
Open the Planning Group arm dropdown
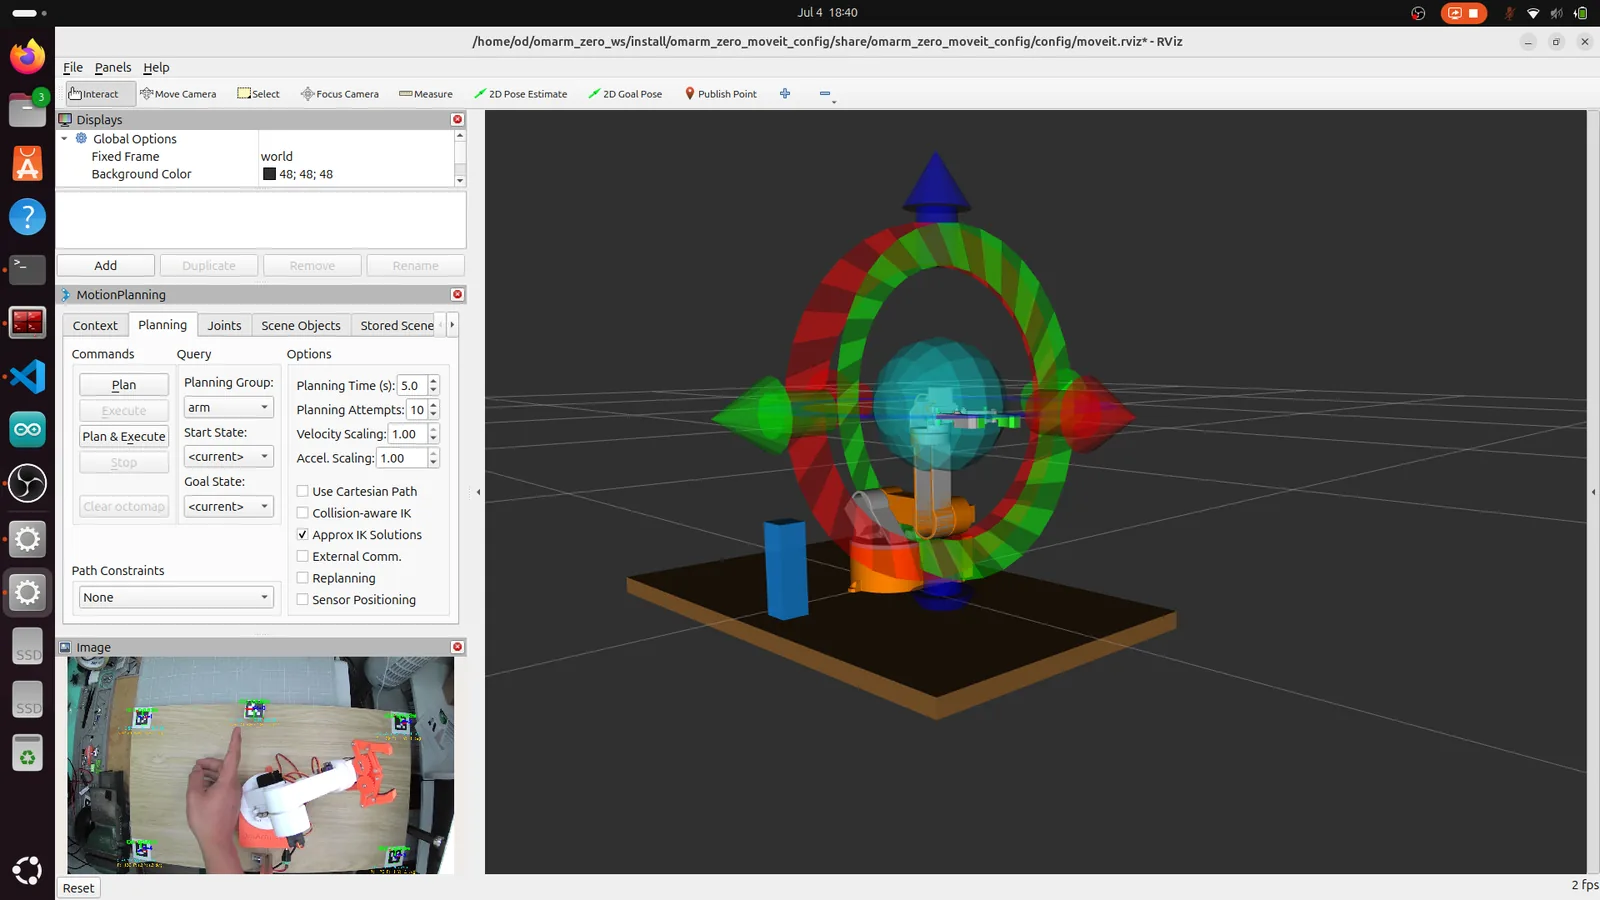229,407
